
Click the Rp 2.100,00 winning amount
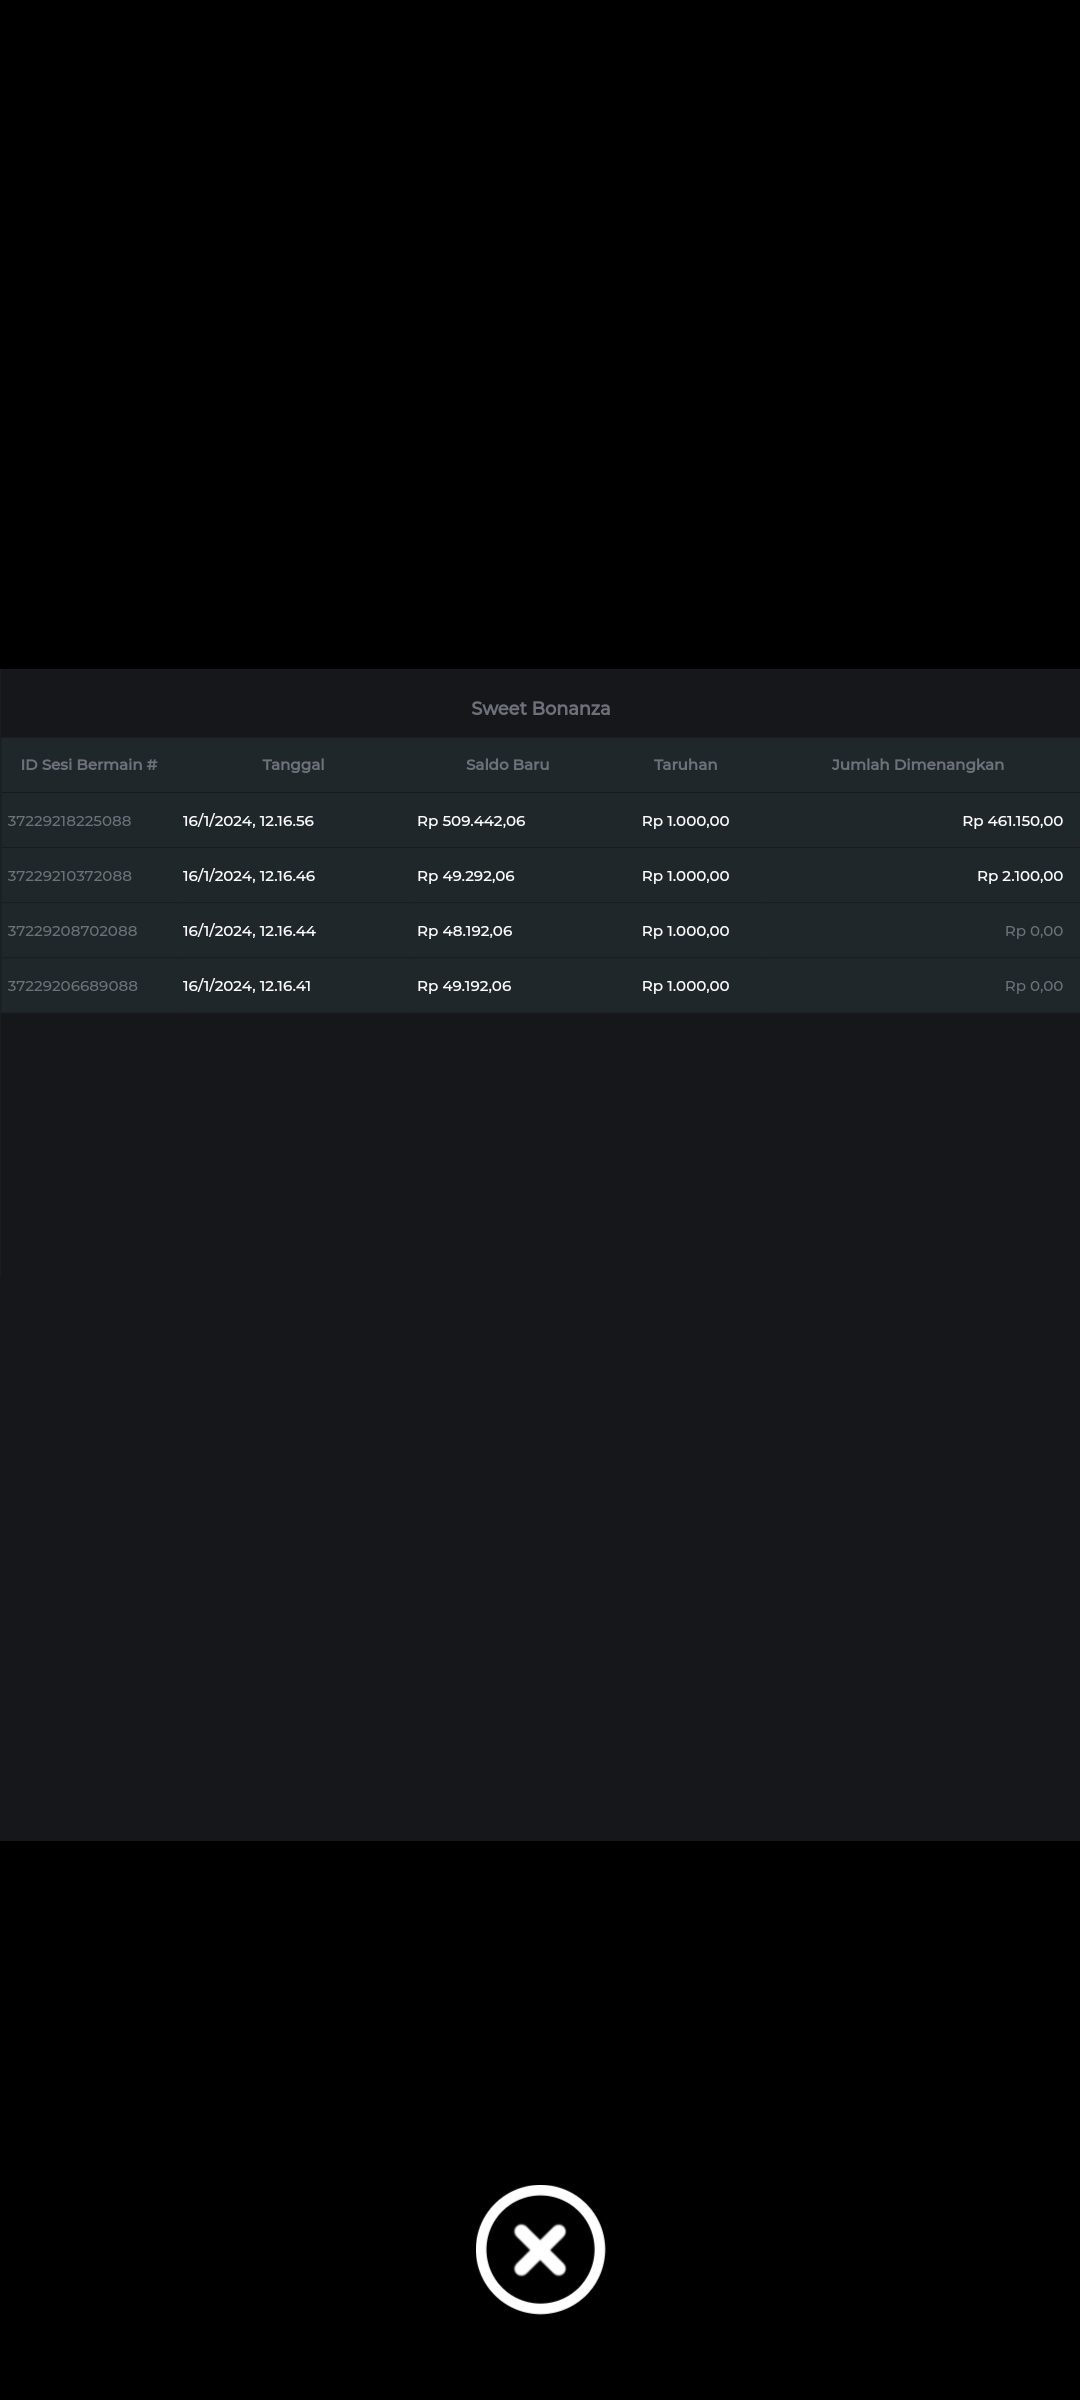pyautogui.click(x=1019, y=875)
